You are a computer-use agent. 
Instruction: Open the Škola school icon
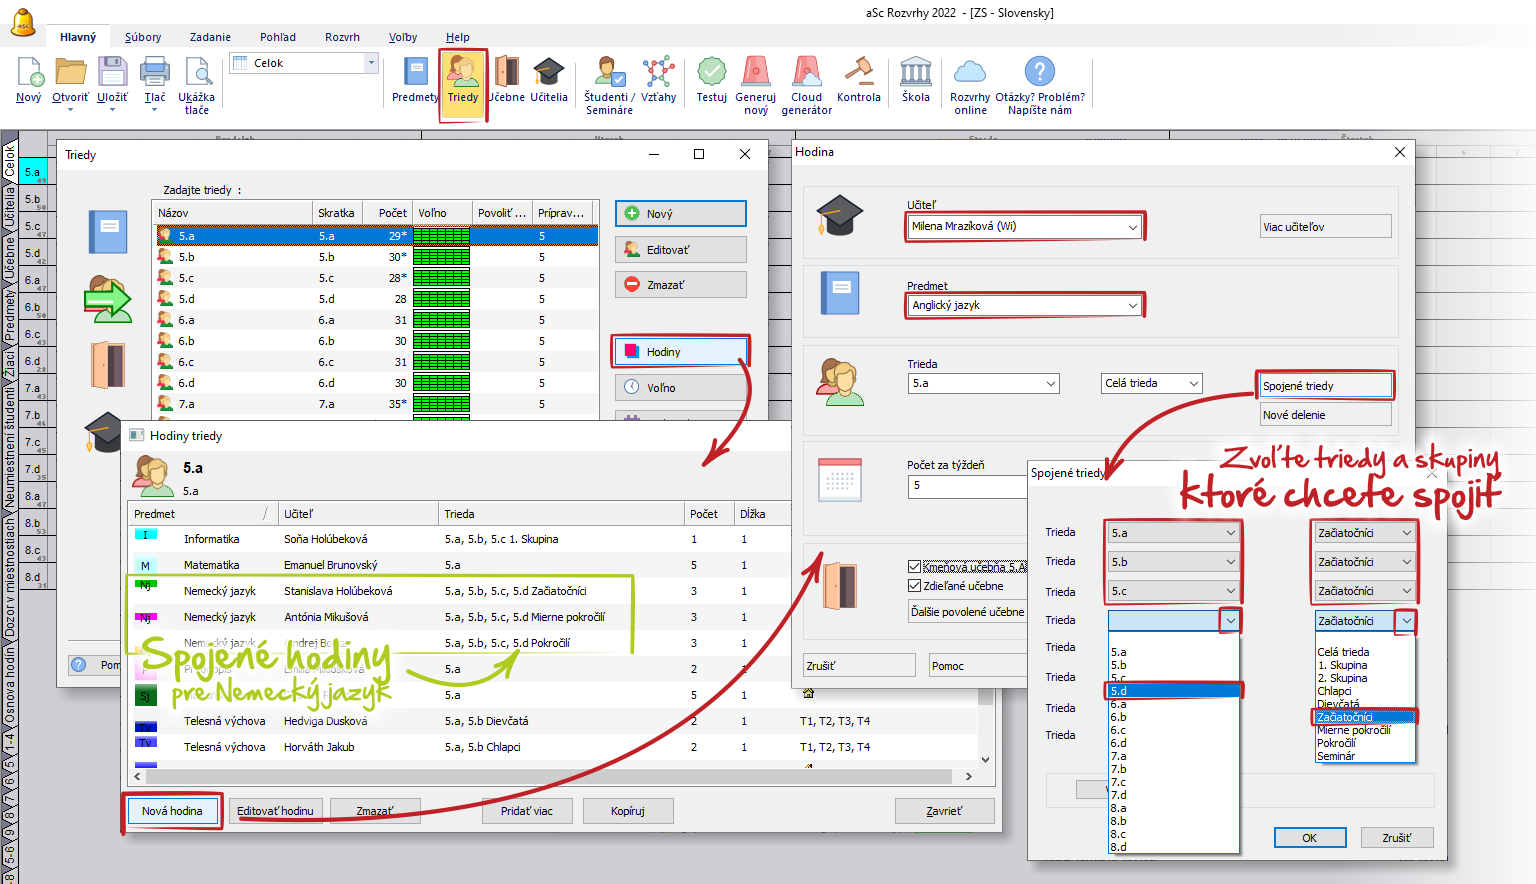(916, 73)
